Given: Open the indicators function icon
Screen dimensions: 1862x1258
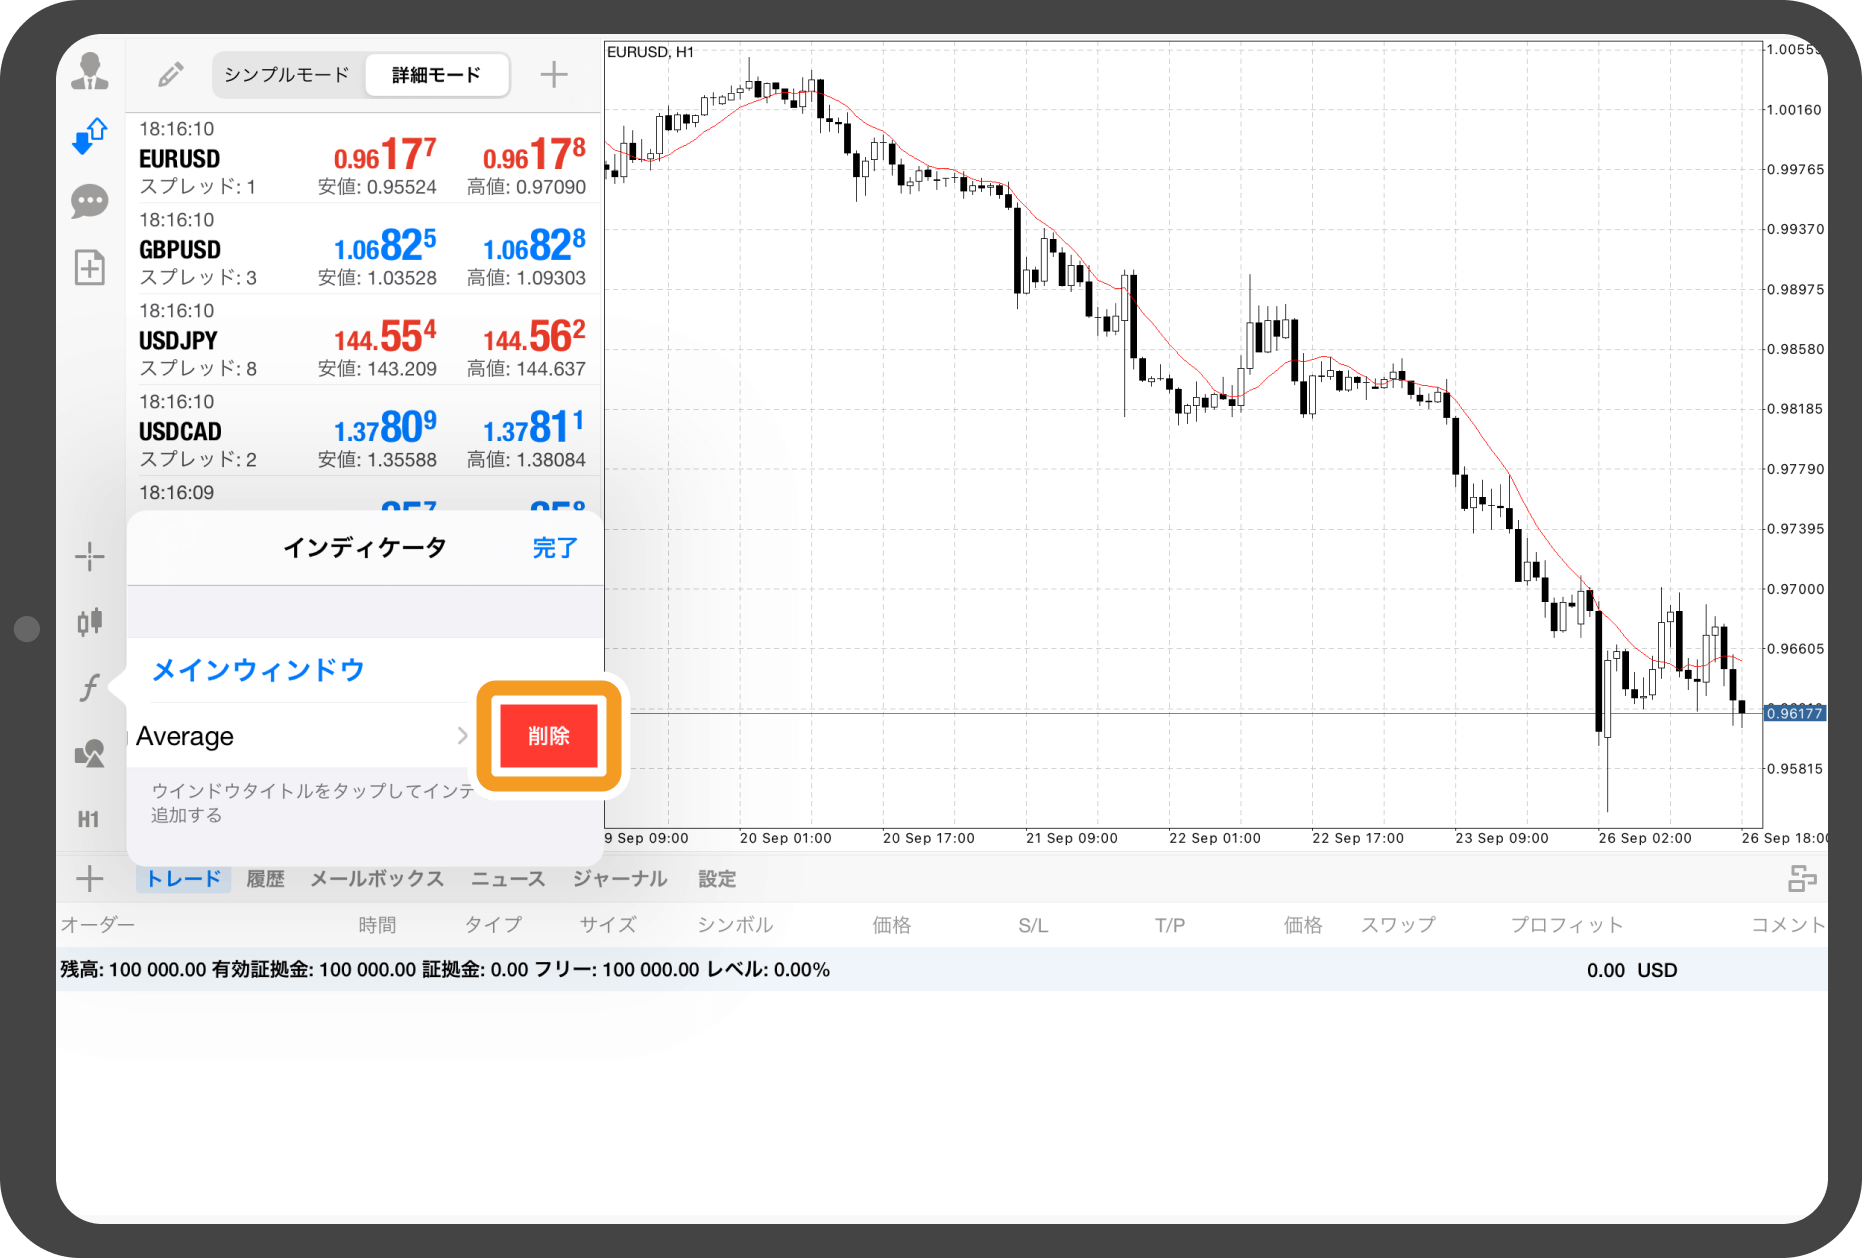Looking at the screenshot, I should [90, 687].
